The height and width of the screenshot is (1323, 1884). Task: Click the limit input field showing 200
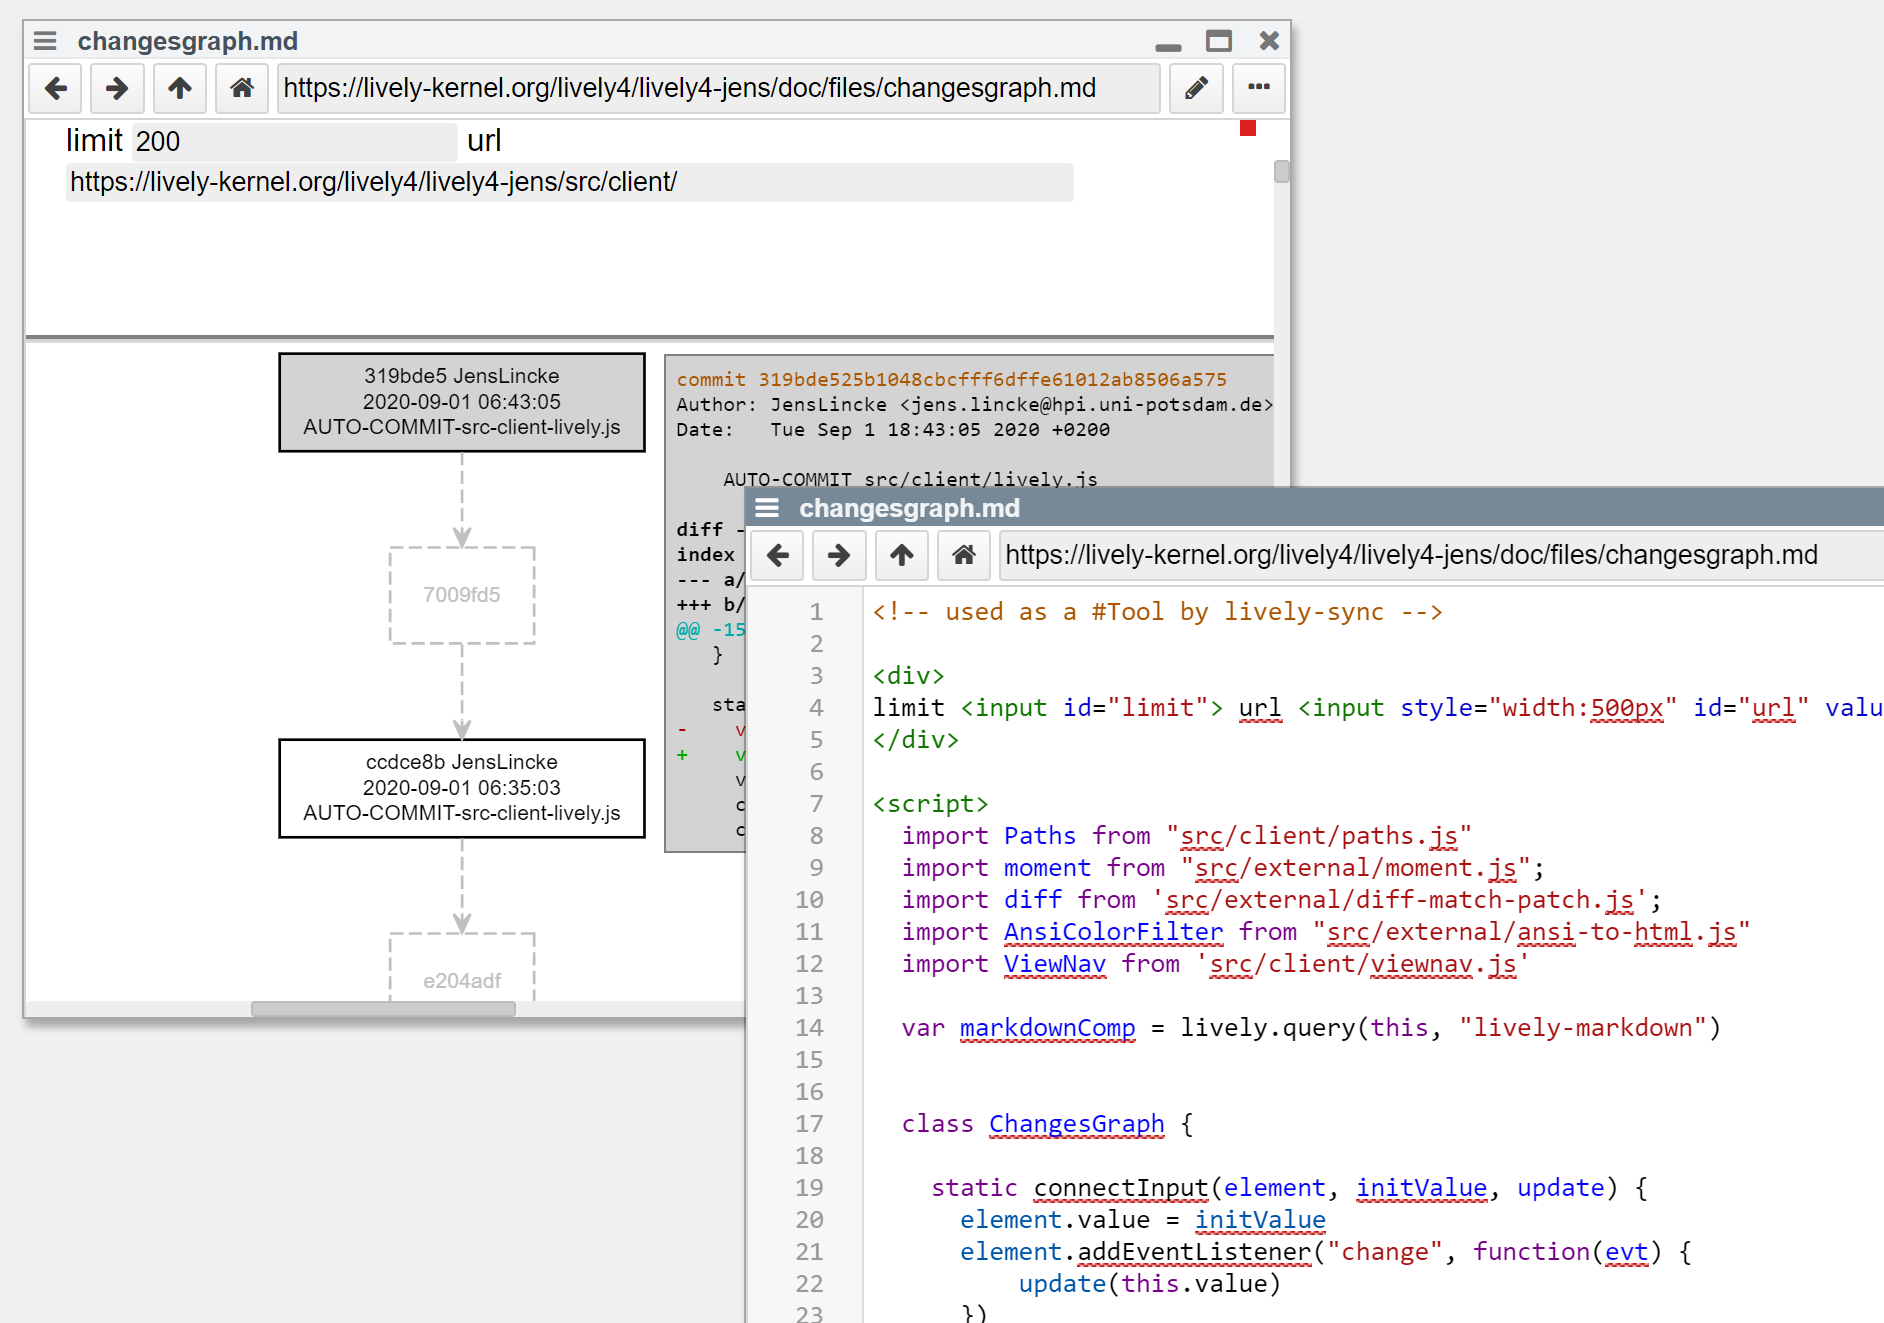294,142
